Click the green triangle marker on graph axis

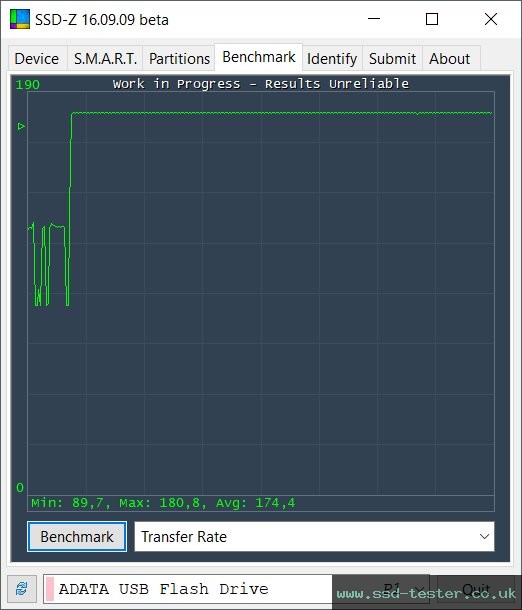click(x=21, y=126)
